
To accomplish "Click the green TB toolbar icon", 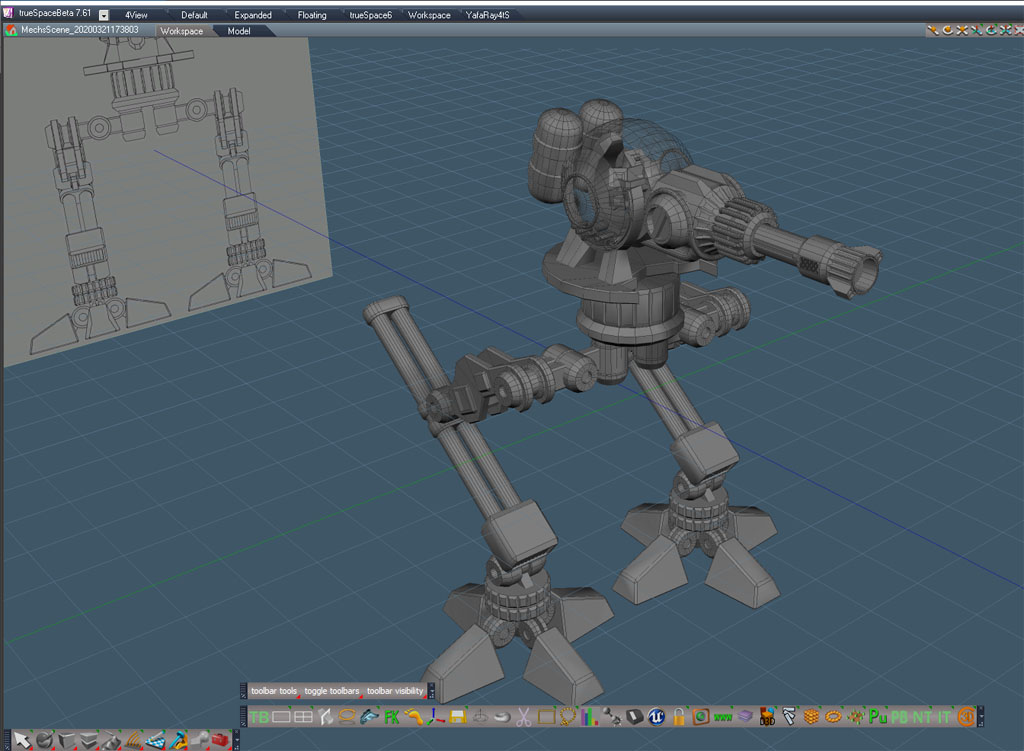I will (259, 717).
